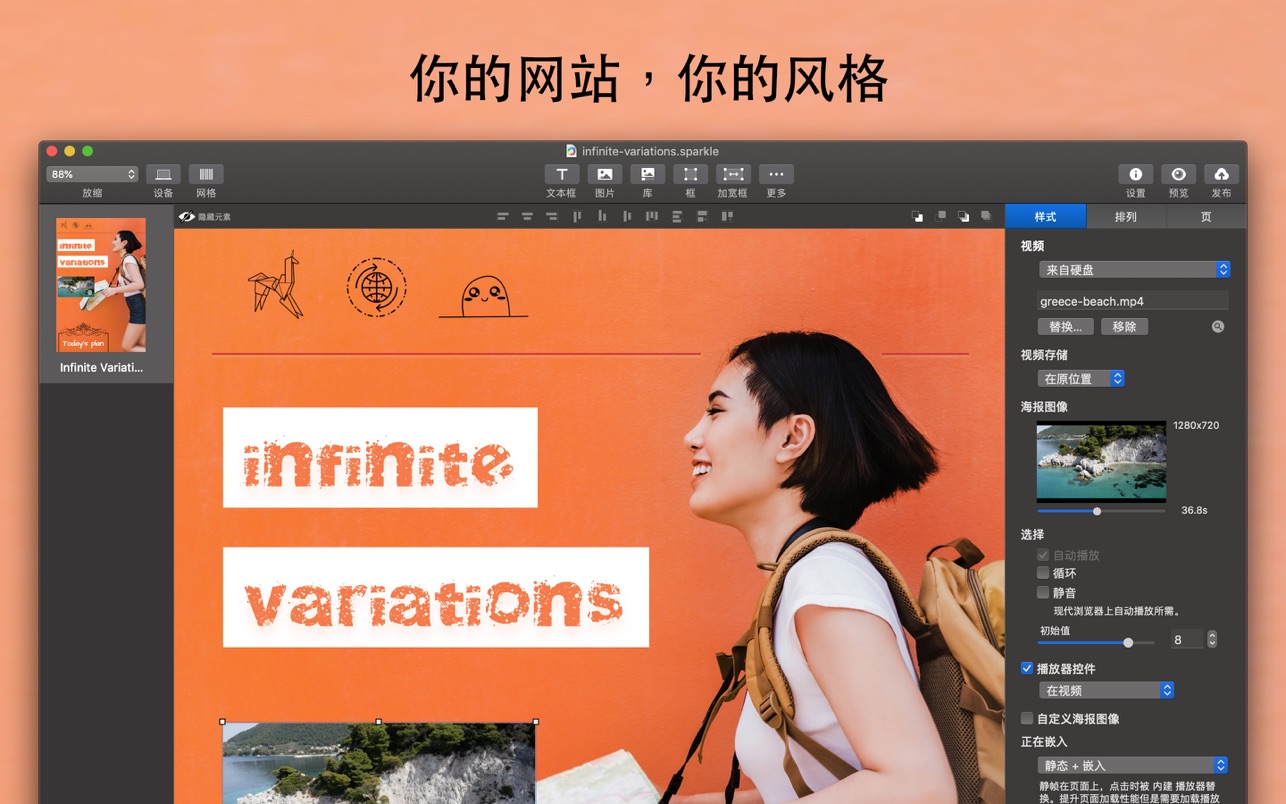Click the 36.8s time label
This screenshot has height=804, width=1286.
pyautogui.click(x=1194, y=510)
